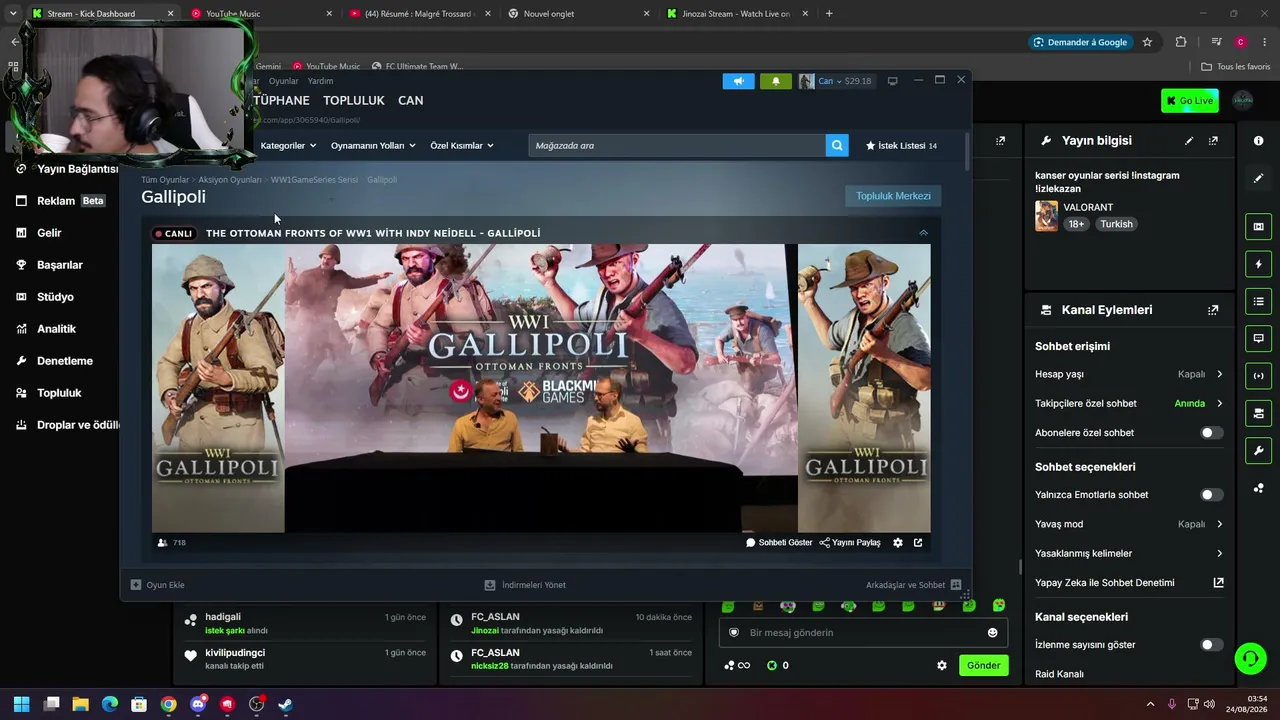Collapse the live broadcast section chevron

[923, 233]
